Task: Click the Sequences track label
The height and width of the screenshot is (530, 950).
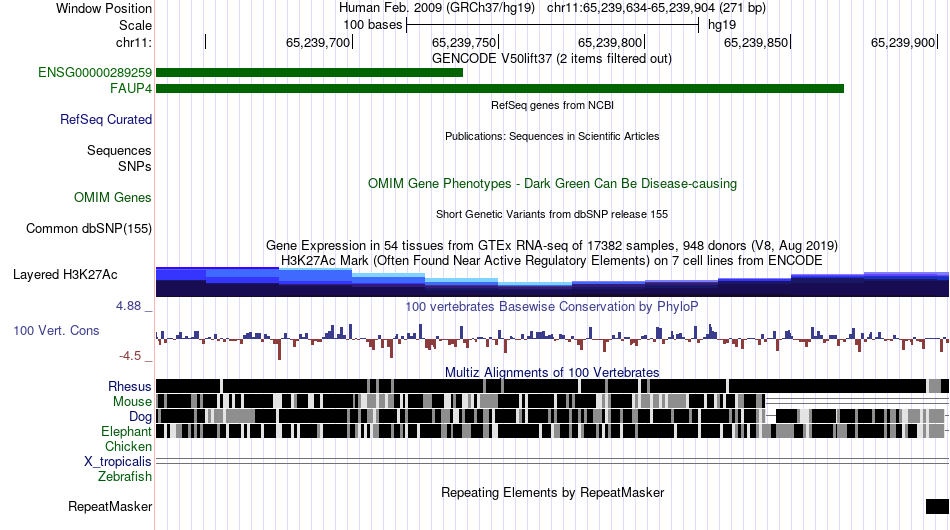Action: point(119,150)
